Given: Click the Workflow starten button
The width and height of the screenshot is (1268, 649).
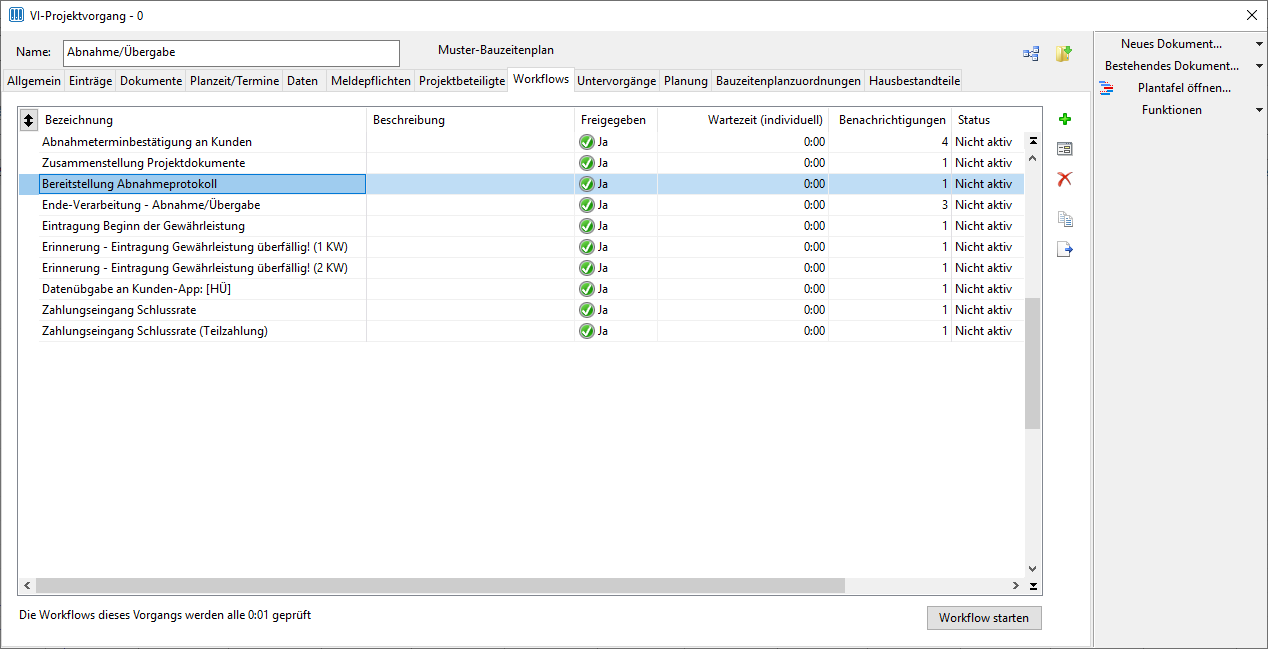Looking at the screenshot, I should (x=984, y=618).
